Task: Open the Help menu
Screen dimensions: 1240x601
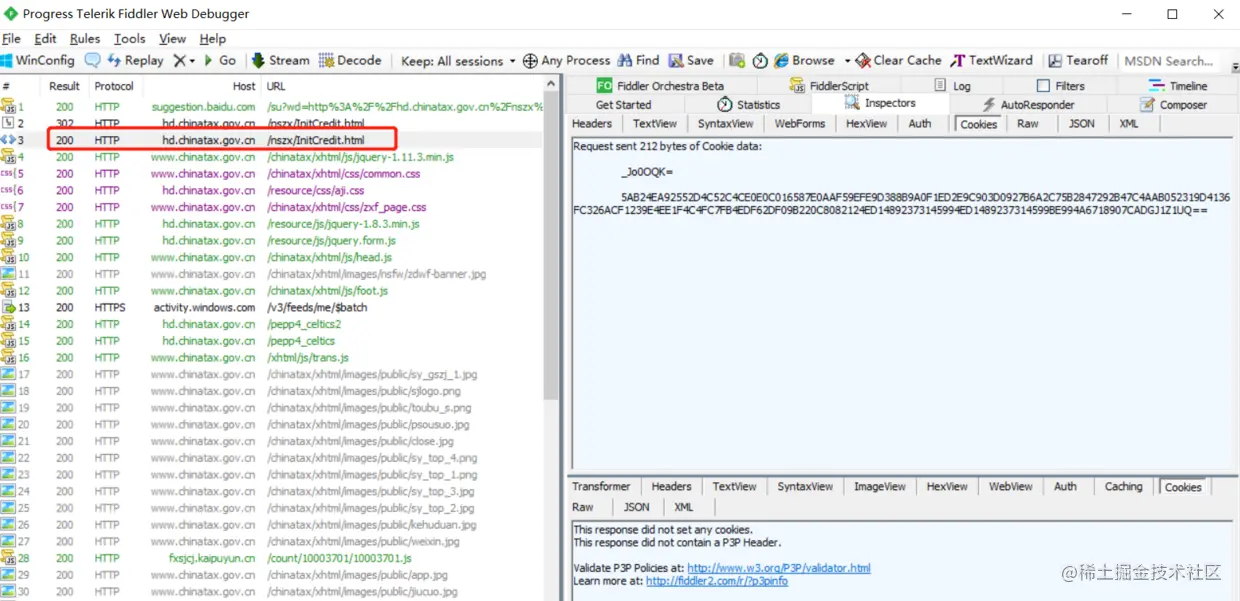Action: point(212,39)
